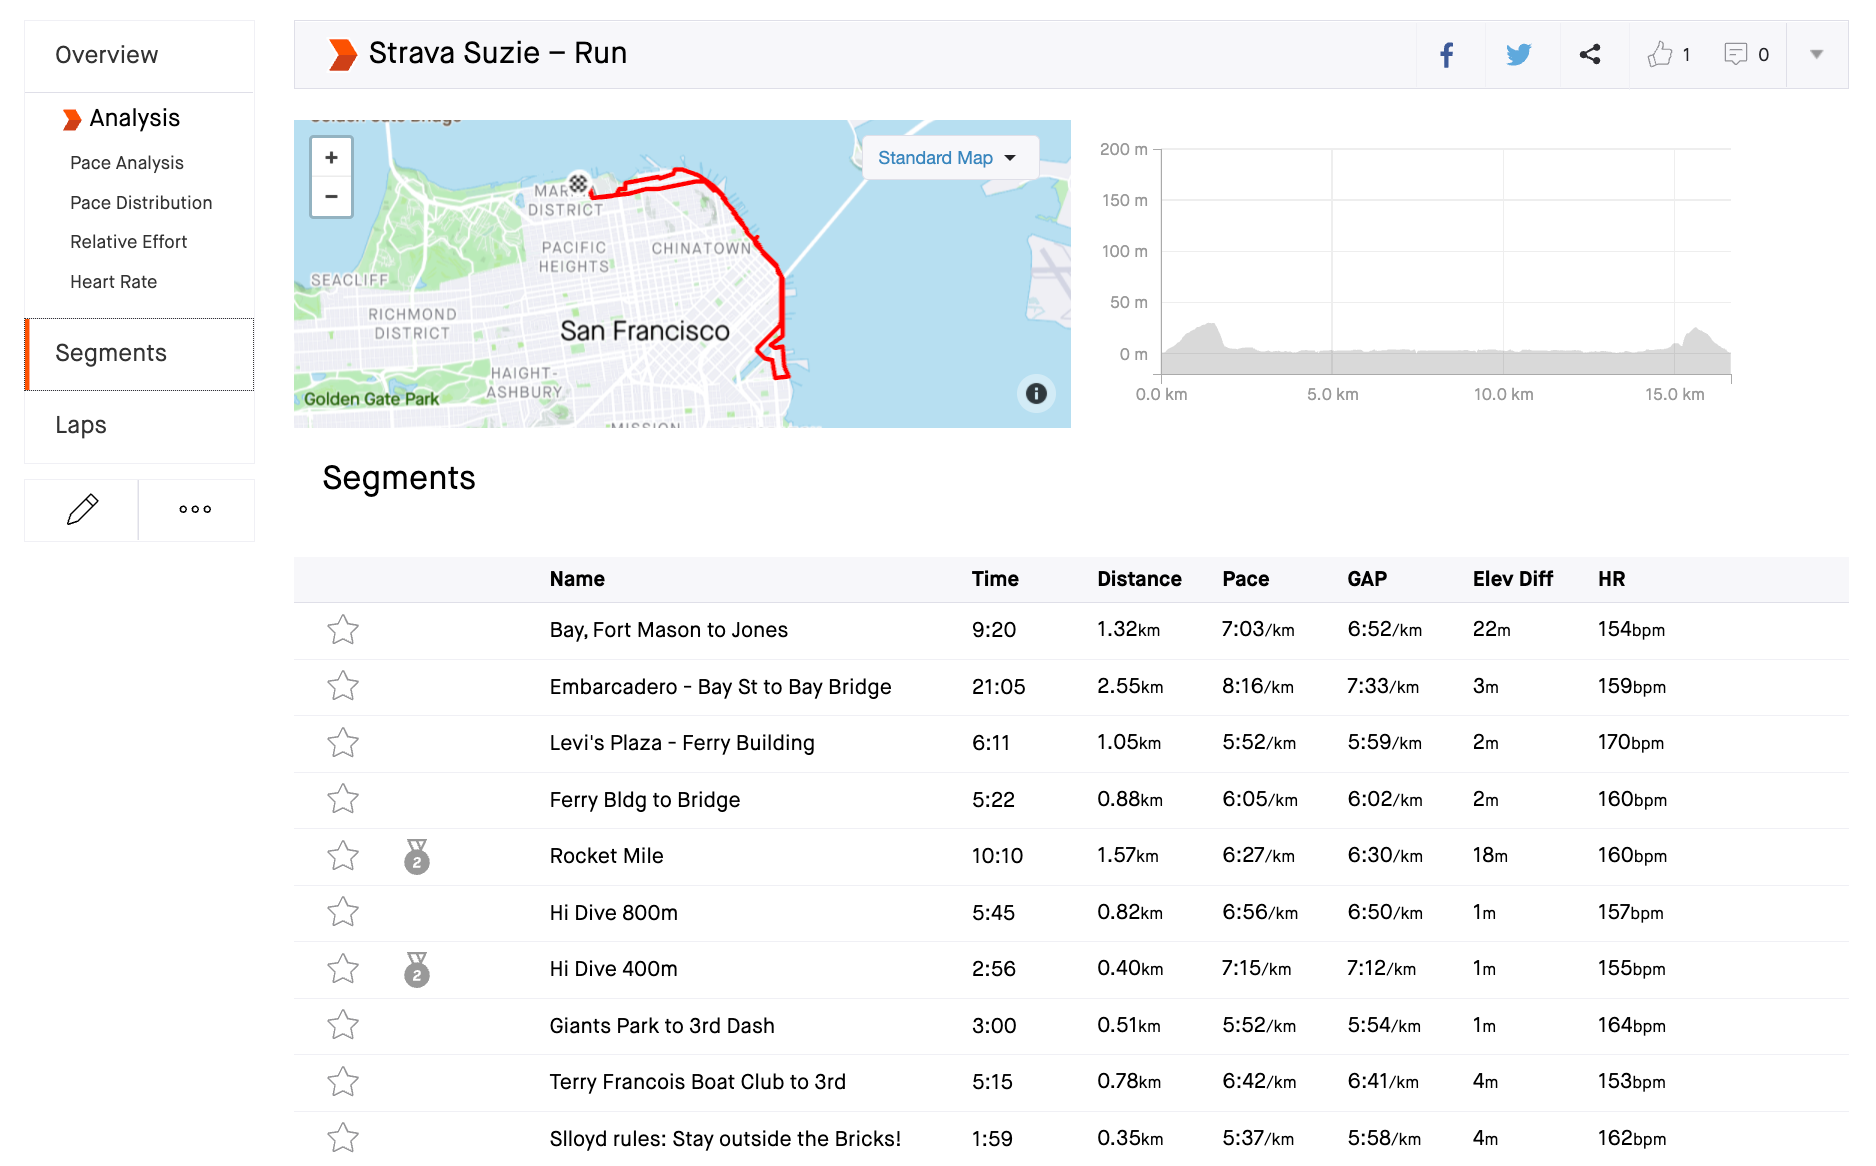
Task: Open more actions via the ellipsis icon
Action: pos(196,509)
